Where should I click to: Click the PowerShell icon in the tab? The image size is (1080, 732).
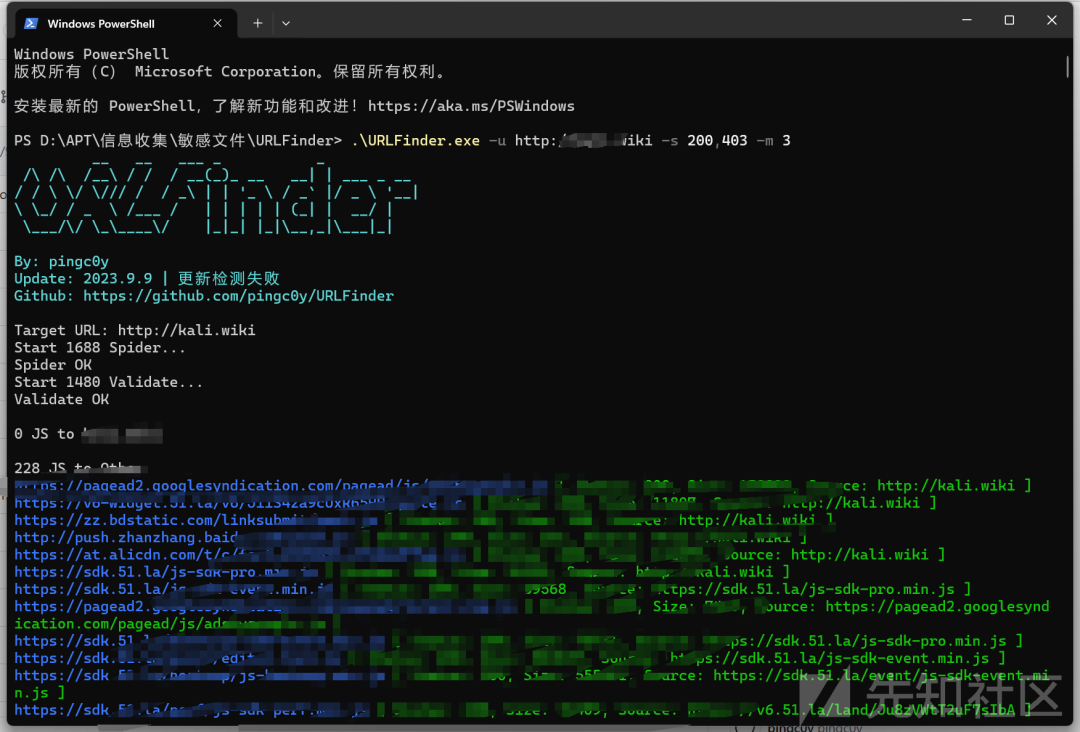pos(31,23)
